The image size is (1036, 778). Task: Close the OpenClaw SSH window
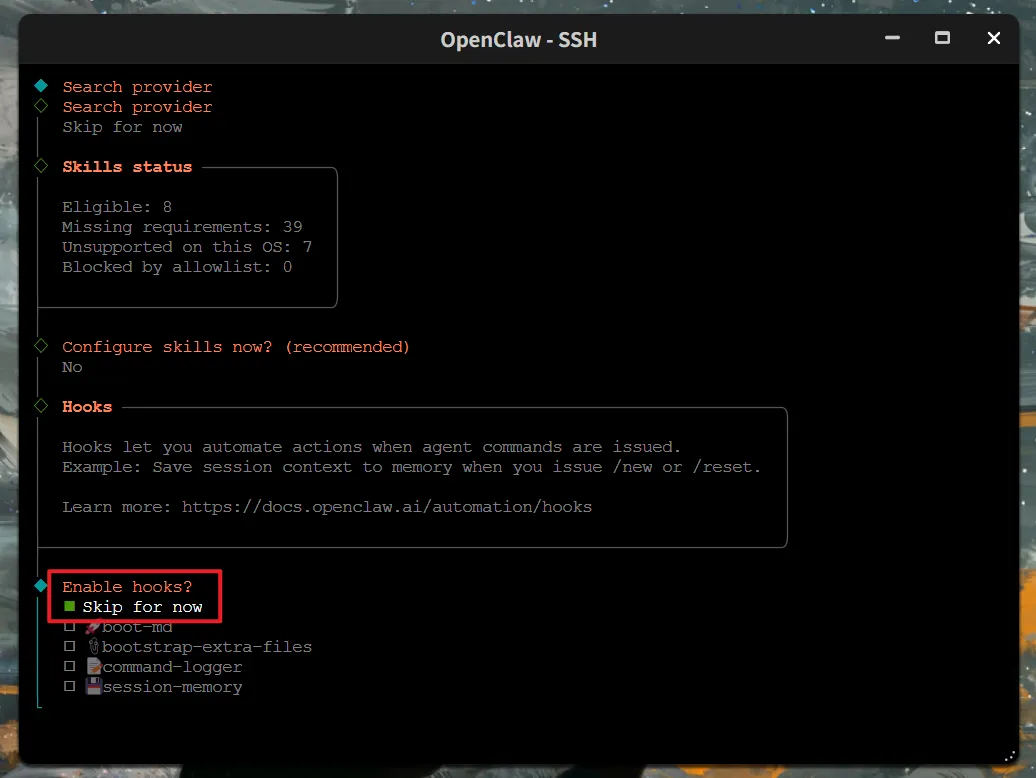[x=994, y=38]
